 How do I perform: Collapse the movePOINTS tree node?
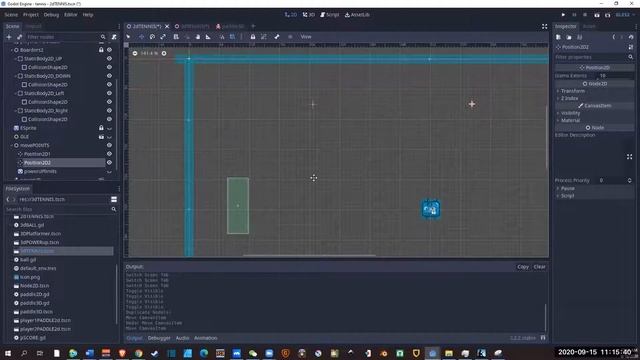pyautogui.click(x=11, y=145)
